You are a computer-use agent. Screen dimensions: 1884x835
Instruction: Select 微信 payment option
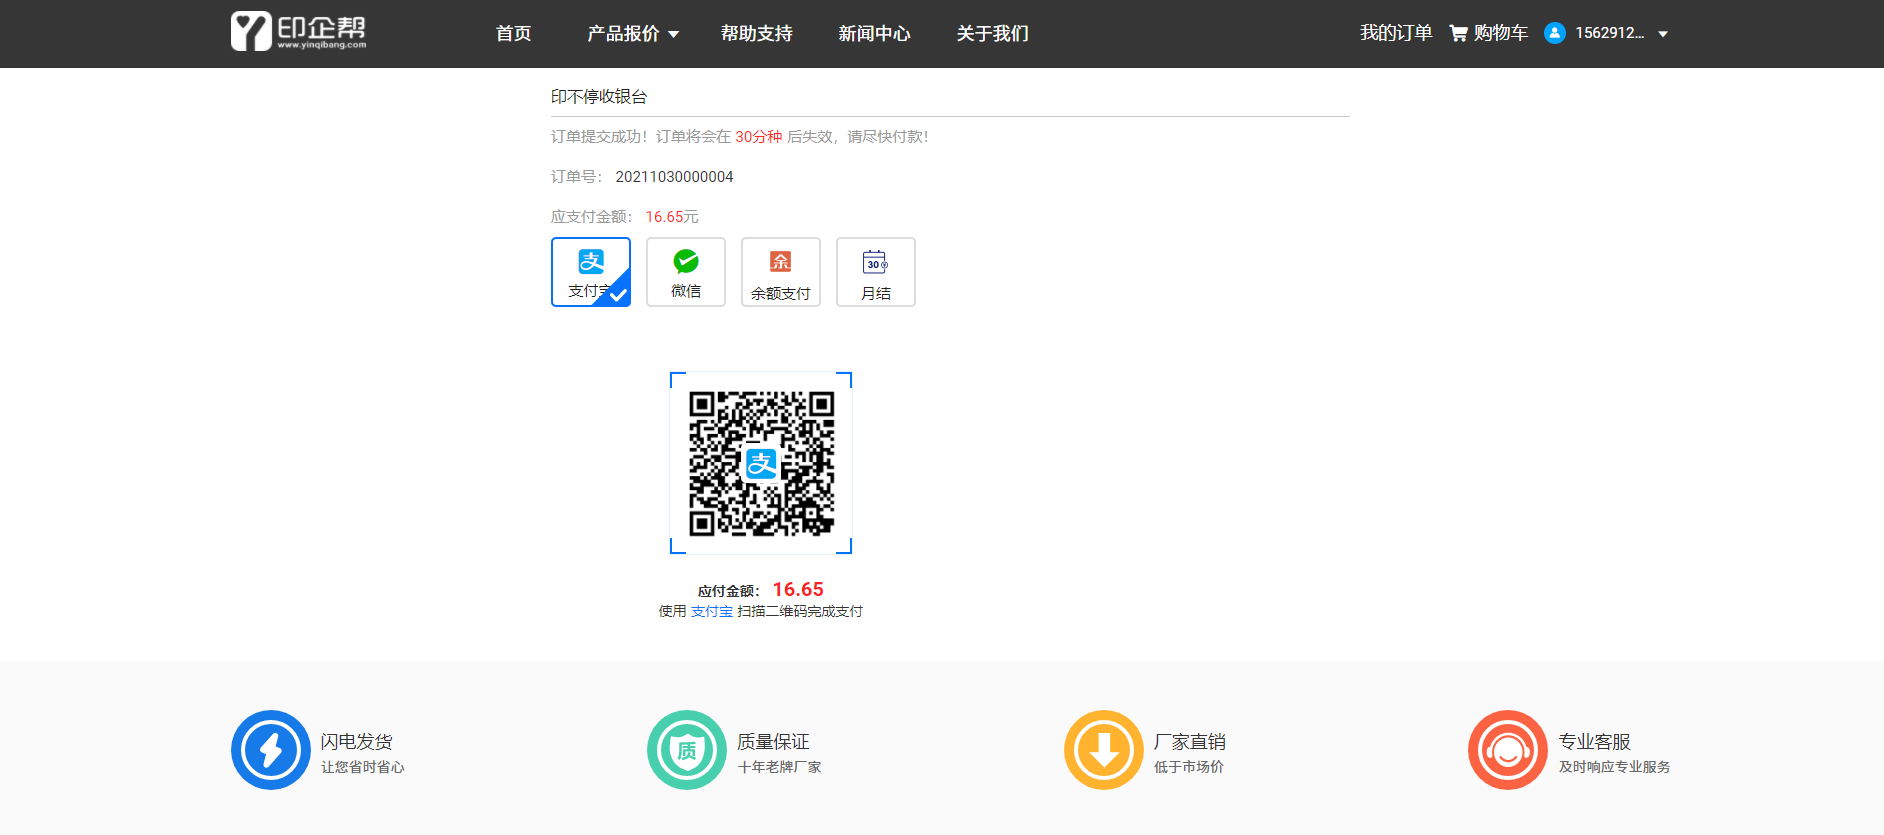685,272
